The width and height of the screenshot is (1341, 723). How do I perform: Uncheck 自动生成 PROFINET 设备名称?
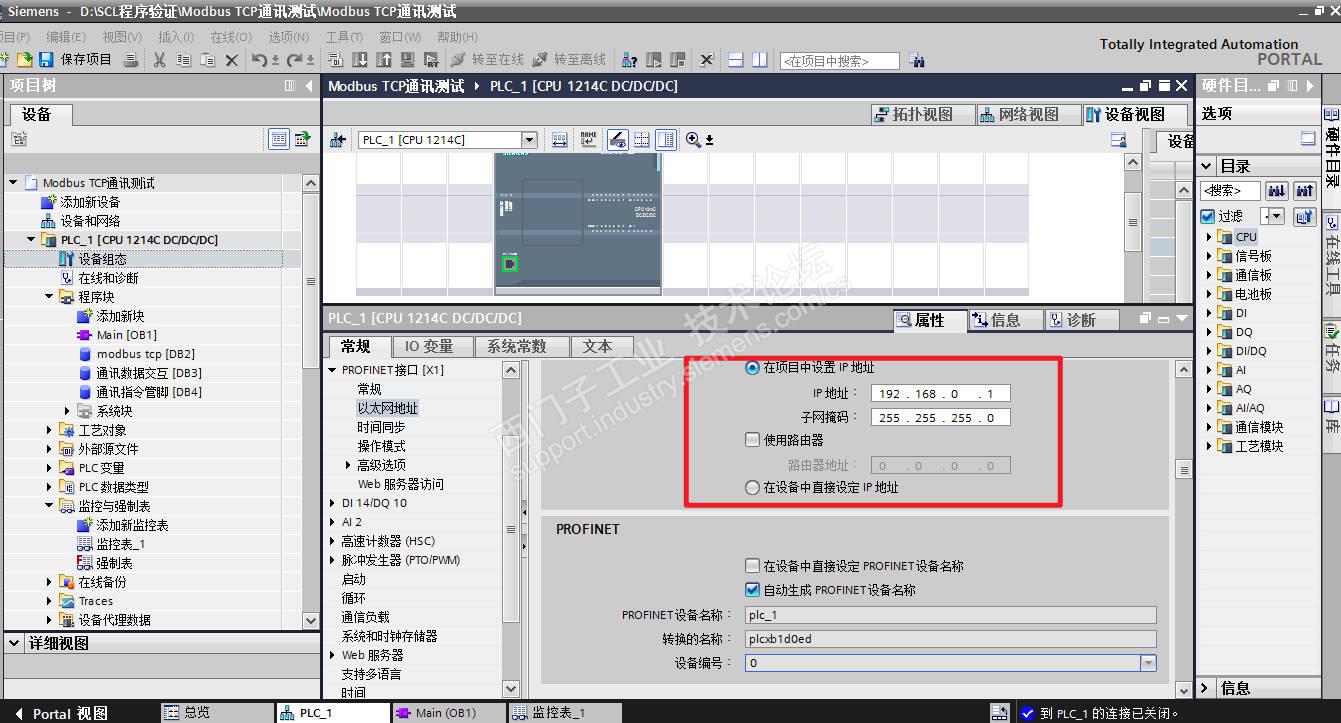753,590
